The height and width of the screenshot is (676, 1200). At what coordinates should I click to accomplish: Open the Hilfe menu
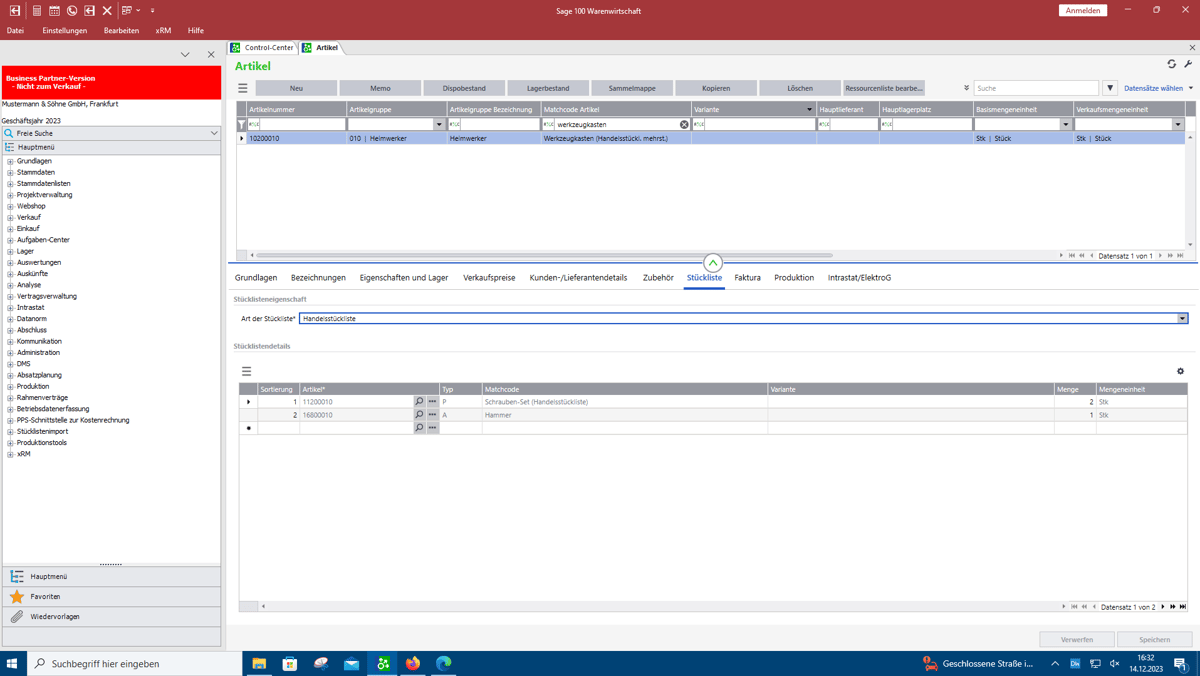click(x=196, y=31)
